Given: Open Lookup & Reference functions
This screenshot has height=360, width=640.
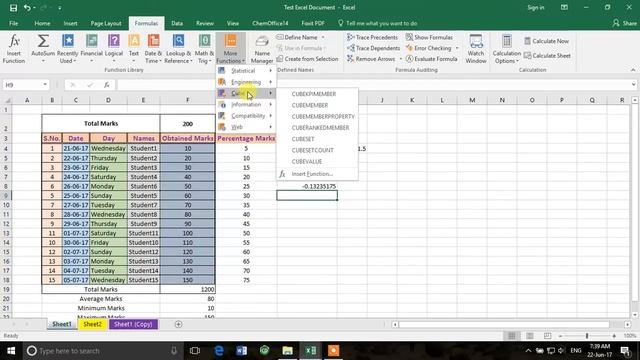Looking at the screenshot, I should pyautogui.click(x=178, y=49).
